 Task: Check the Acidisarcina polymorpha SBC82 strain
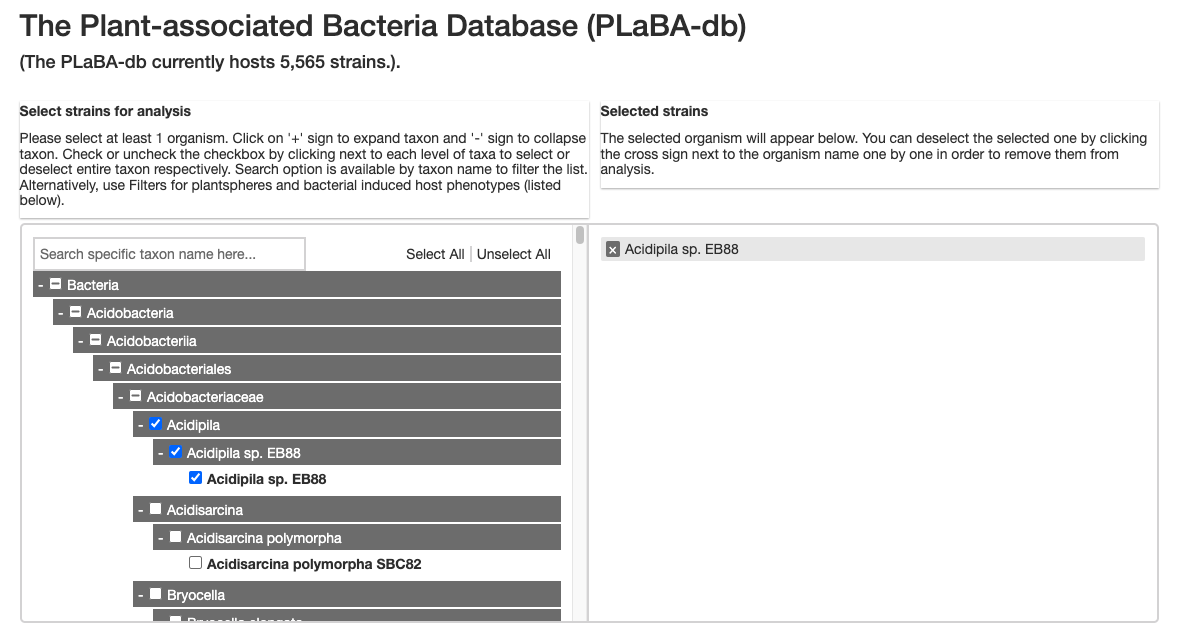pyautogui.click(x=195, y=563)
